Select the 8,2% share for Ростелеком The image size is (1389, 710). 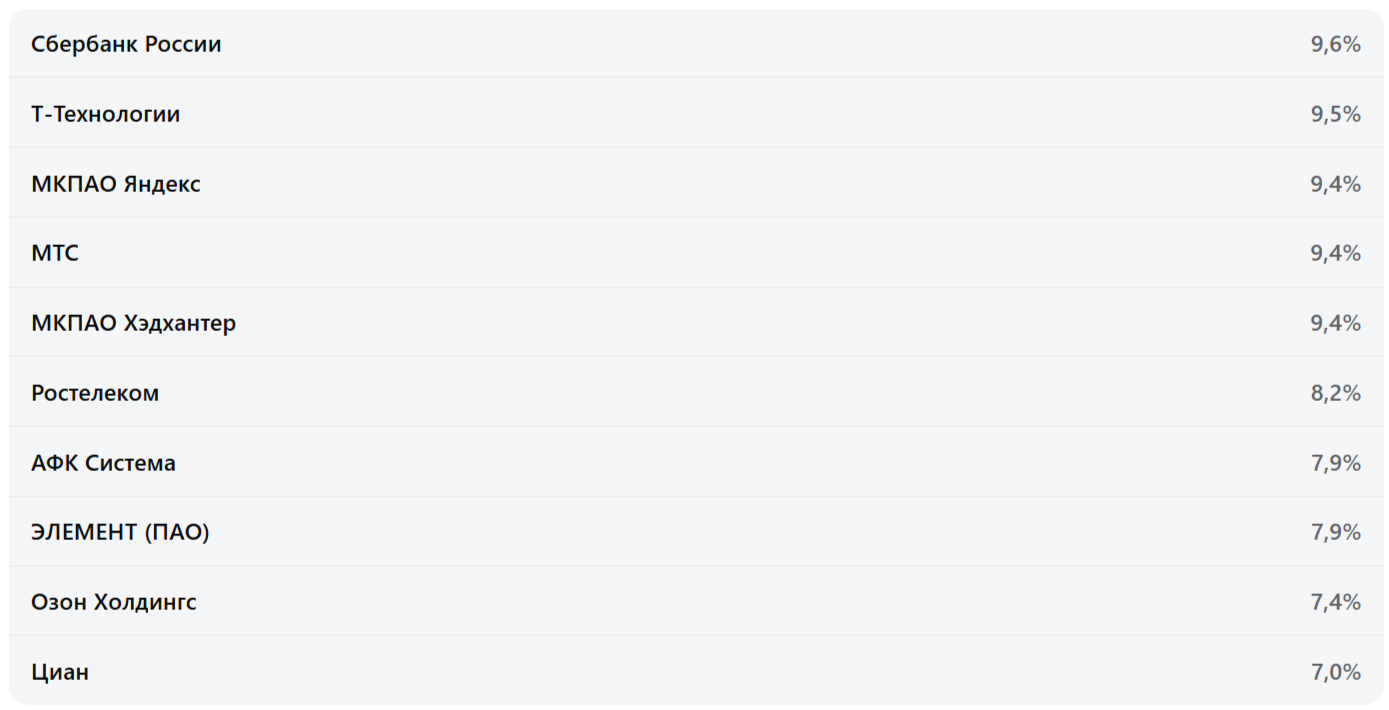pyautogui.click(x=1335, y=393)
